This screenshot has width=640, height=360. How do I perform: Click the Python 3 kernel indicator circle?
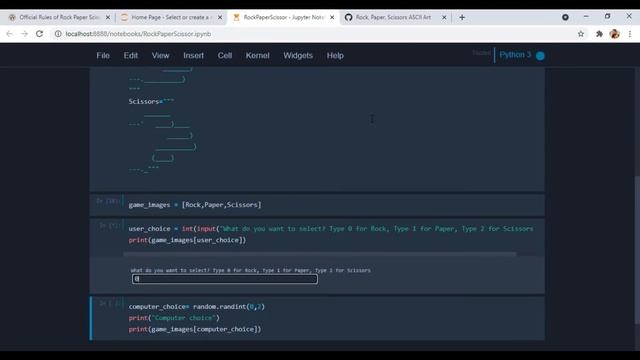(540, 56)
